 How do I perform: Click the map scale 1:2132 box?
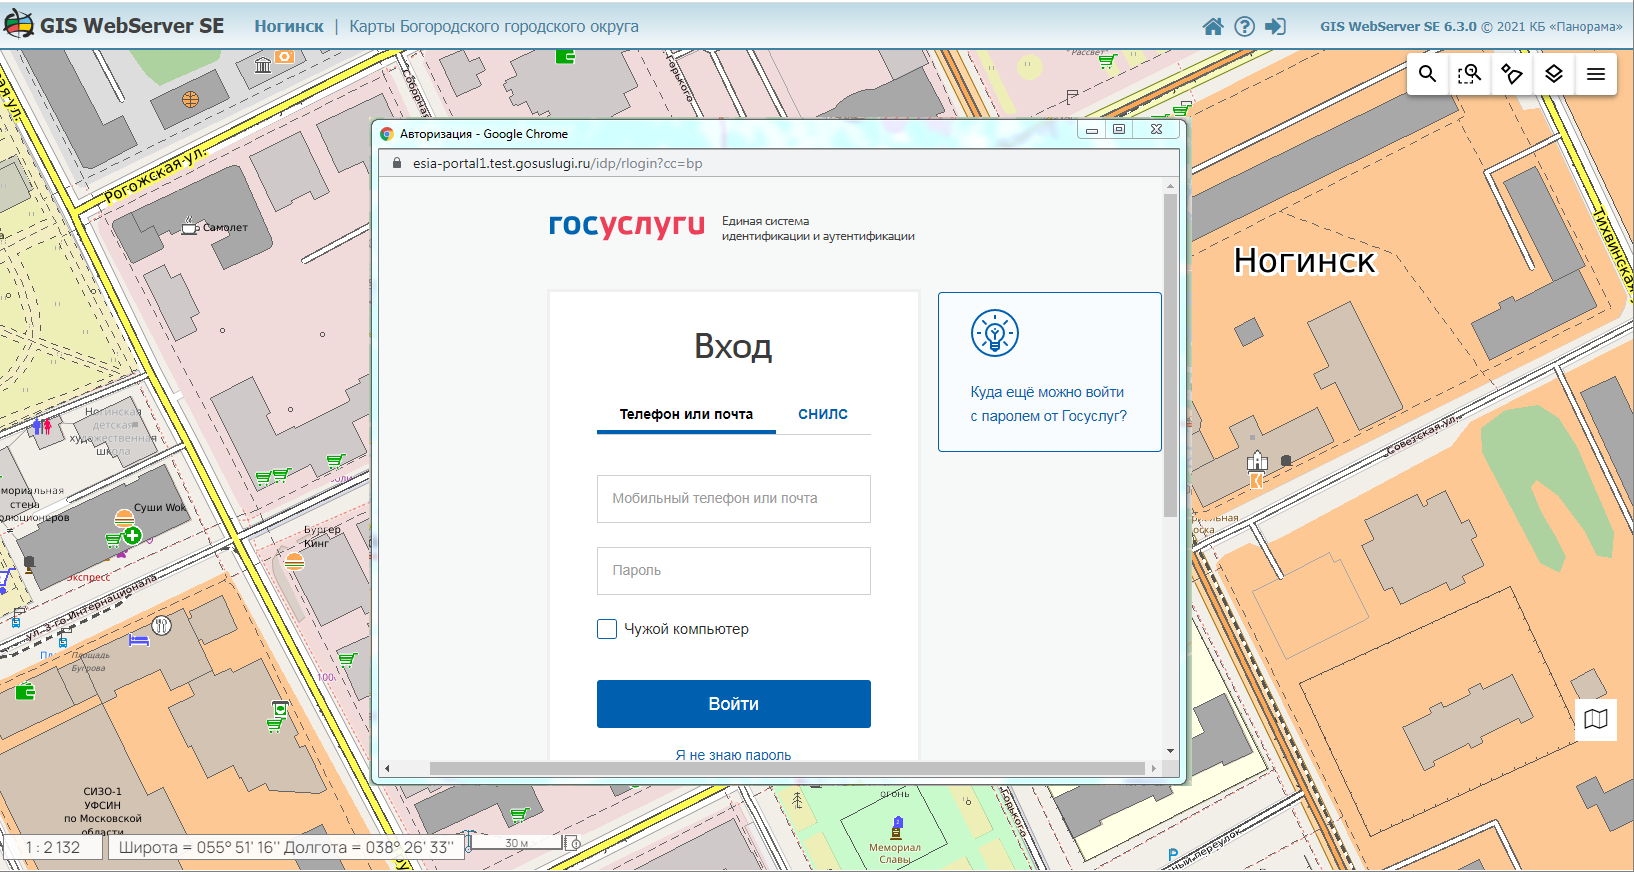click(x=53, y=847)
